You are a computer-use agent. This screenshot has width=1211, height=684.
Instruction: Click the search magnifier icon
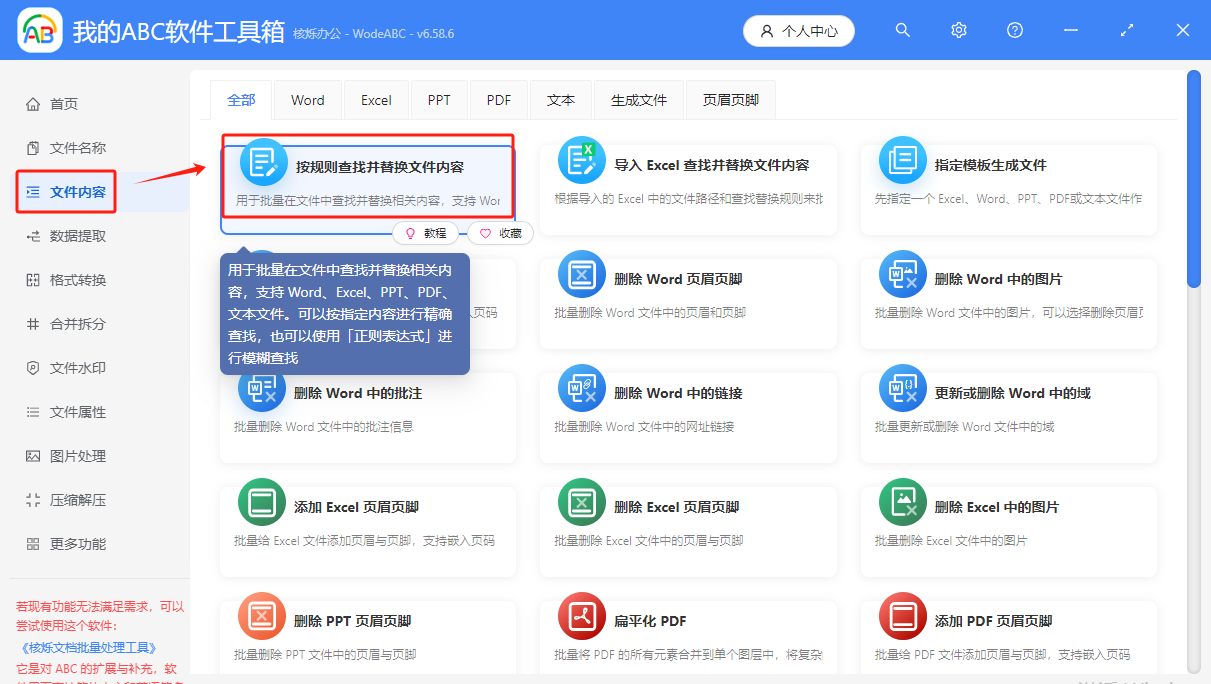pos(902,30)
